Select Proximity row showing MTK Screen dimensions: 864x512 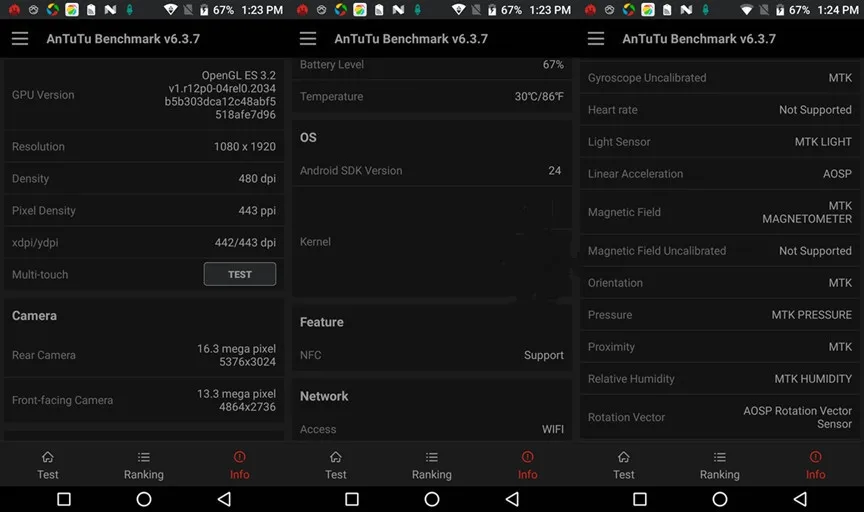point(720,347)
